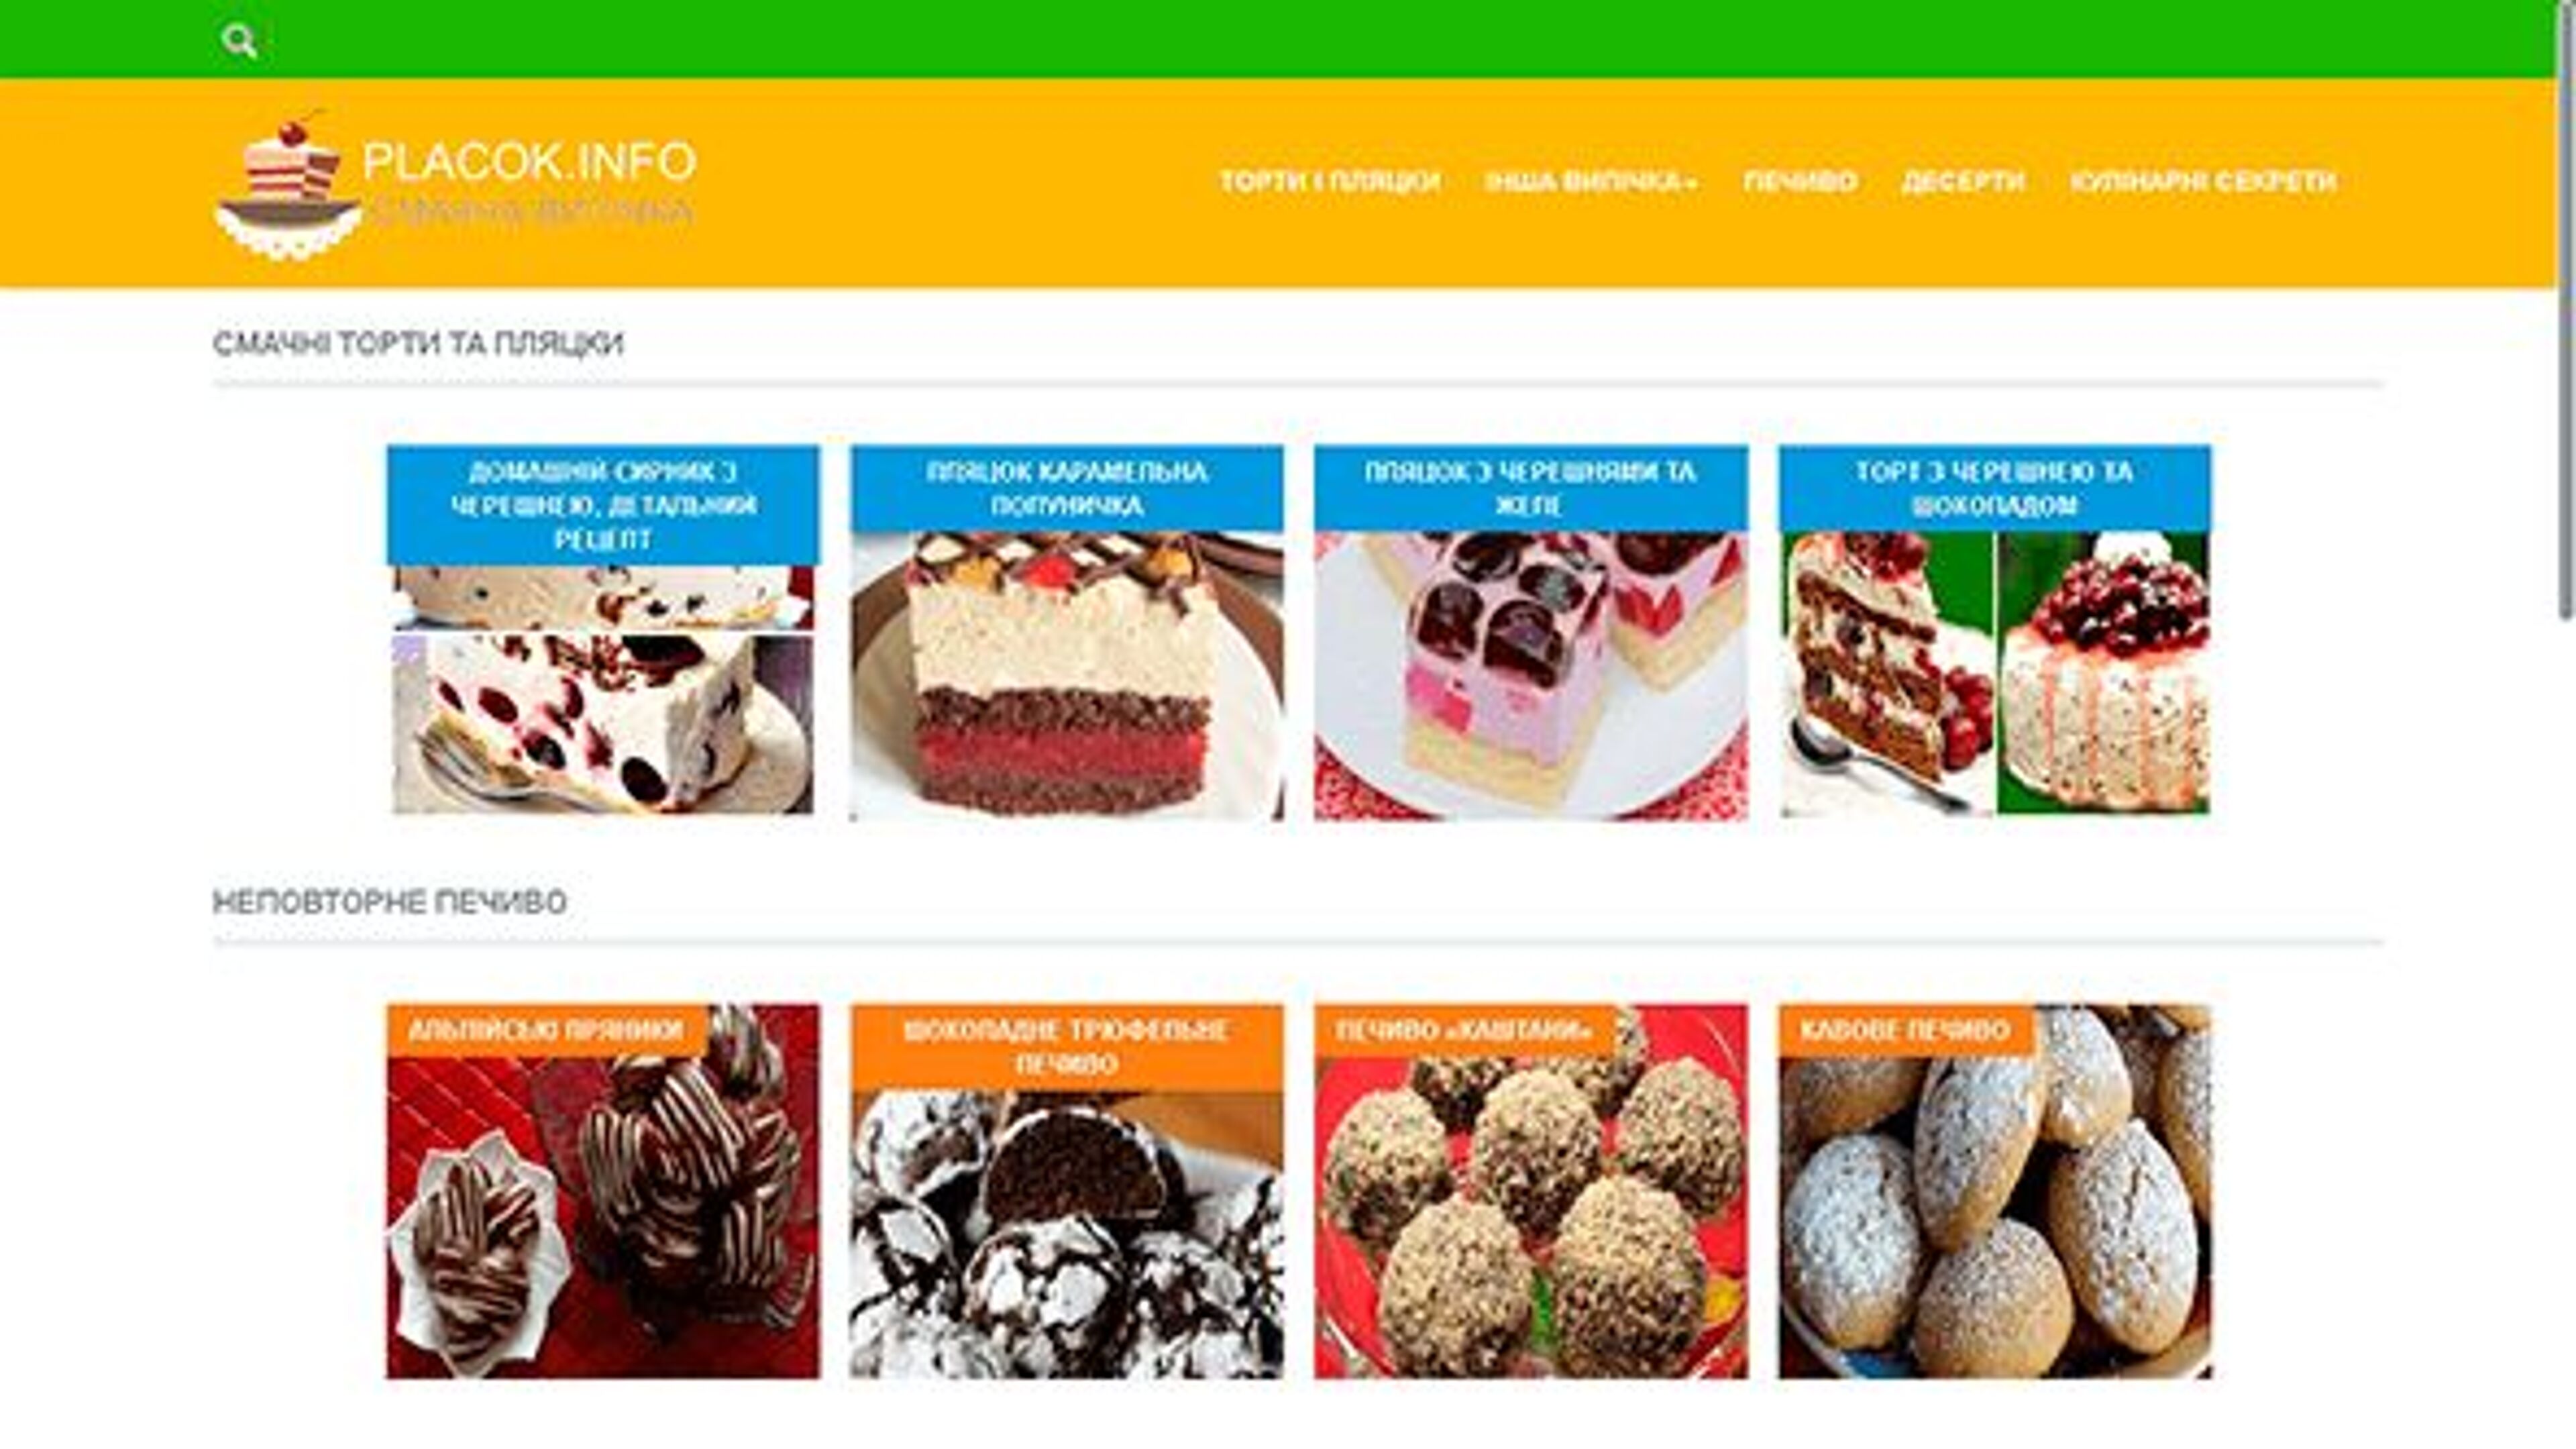This screenshot has height=1449, width=2576.
Task: Open the Десерти menu item
Action: [x=1963, y=182]
